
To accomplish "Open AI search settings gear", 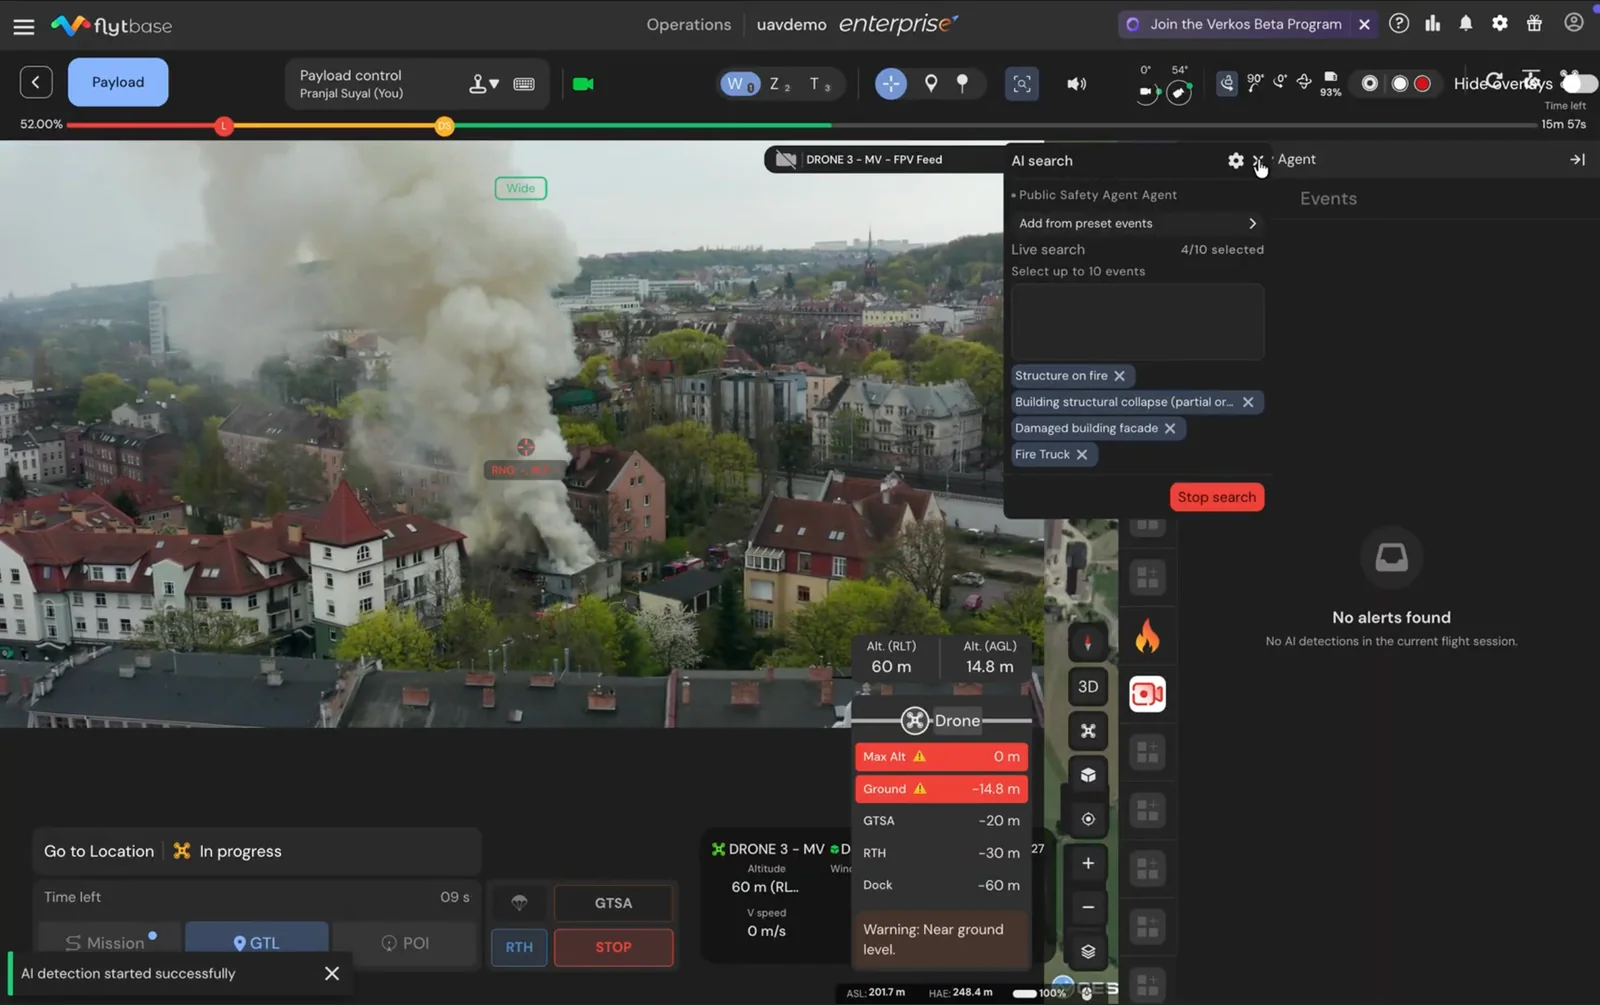I will click(1236, 161).
